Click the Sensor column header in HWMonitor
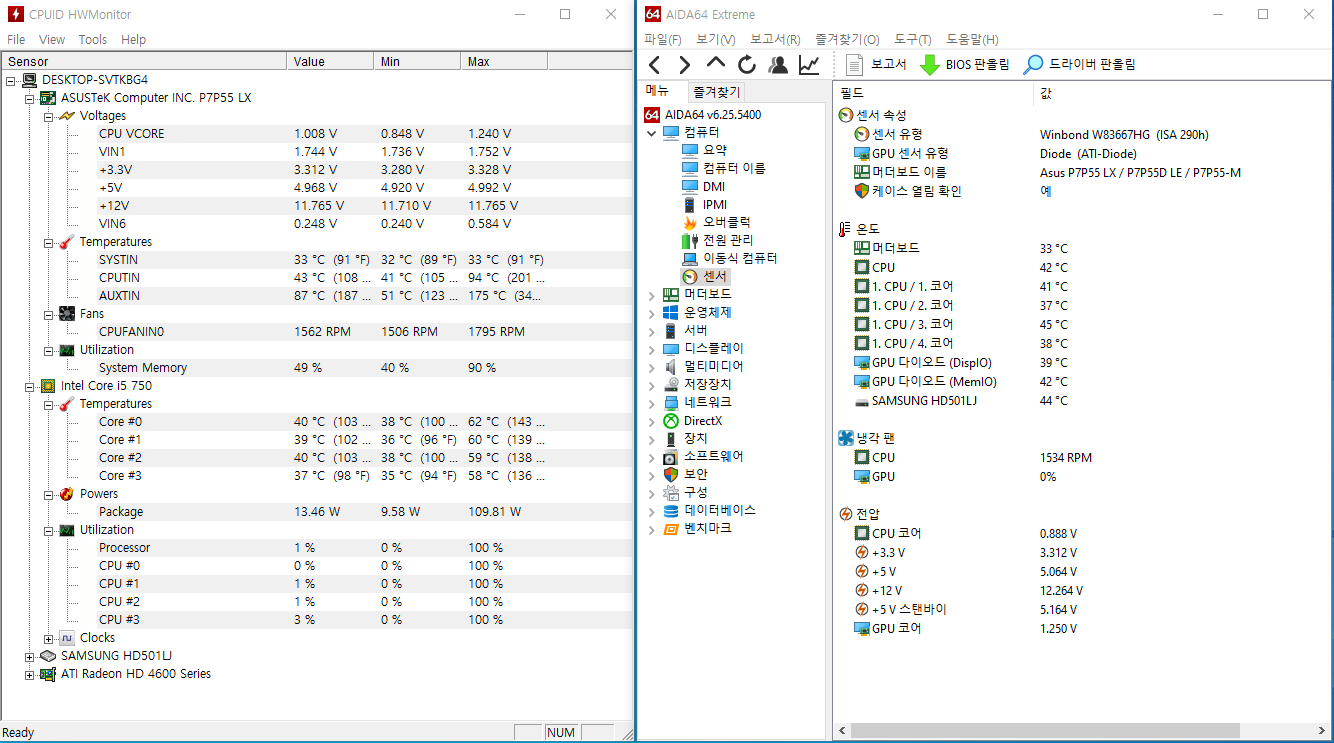The height and width of the screenshot is (743, 1334). point(143,62)
